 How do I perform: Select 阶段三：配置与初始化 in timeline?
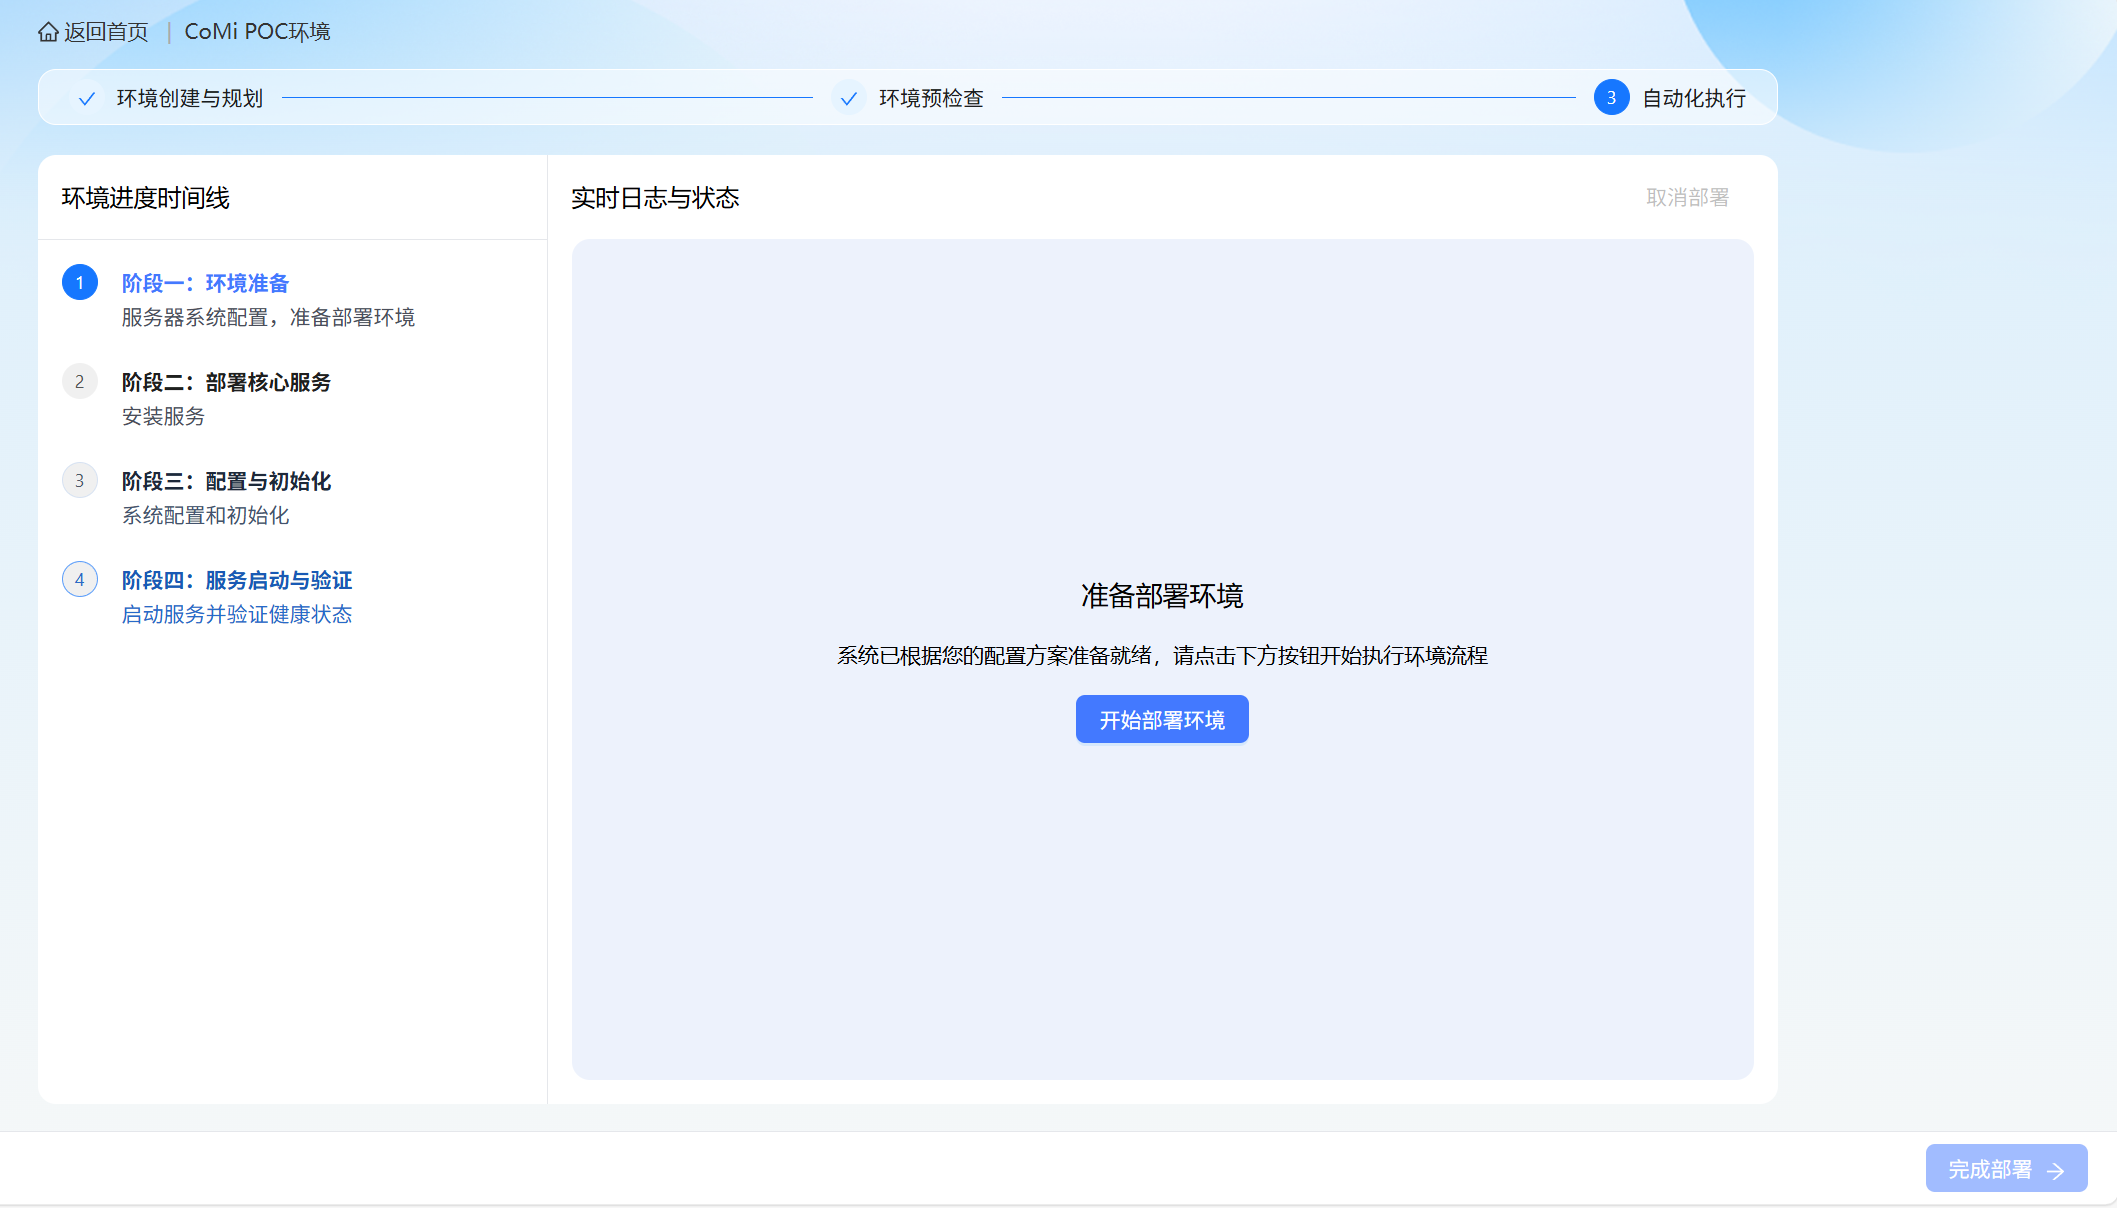point(226,482)
